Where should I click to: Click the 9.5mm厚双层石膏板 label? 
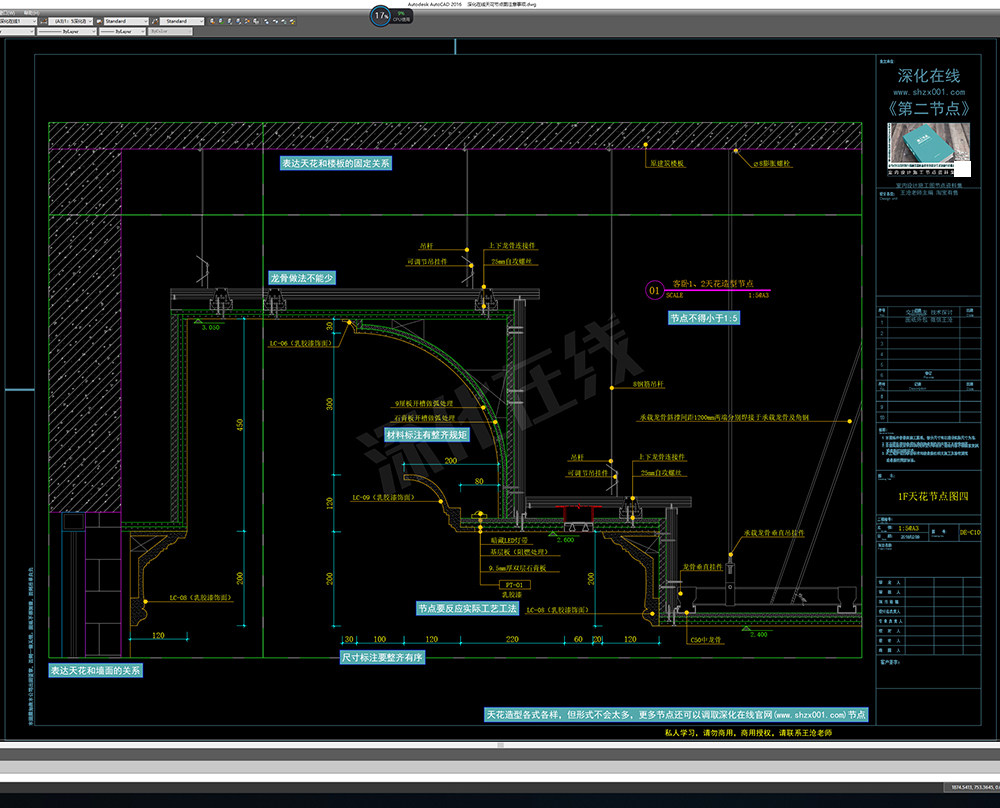[x=517, y=568]
